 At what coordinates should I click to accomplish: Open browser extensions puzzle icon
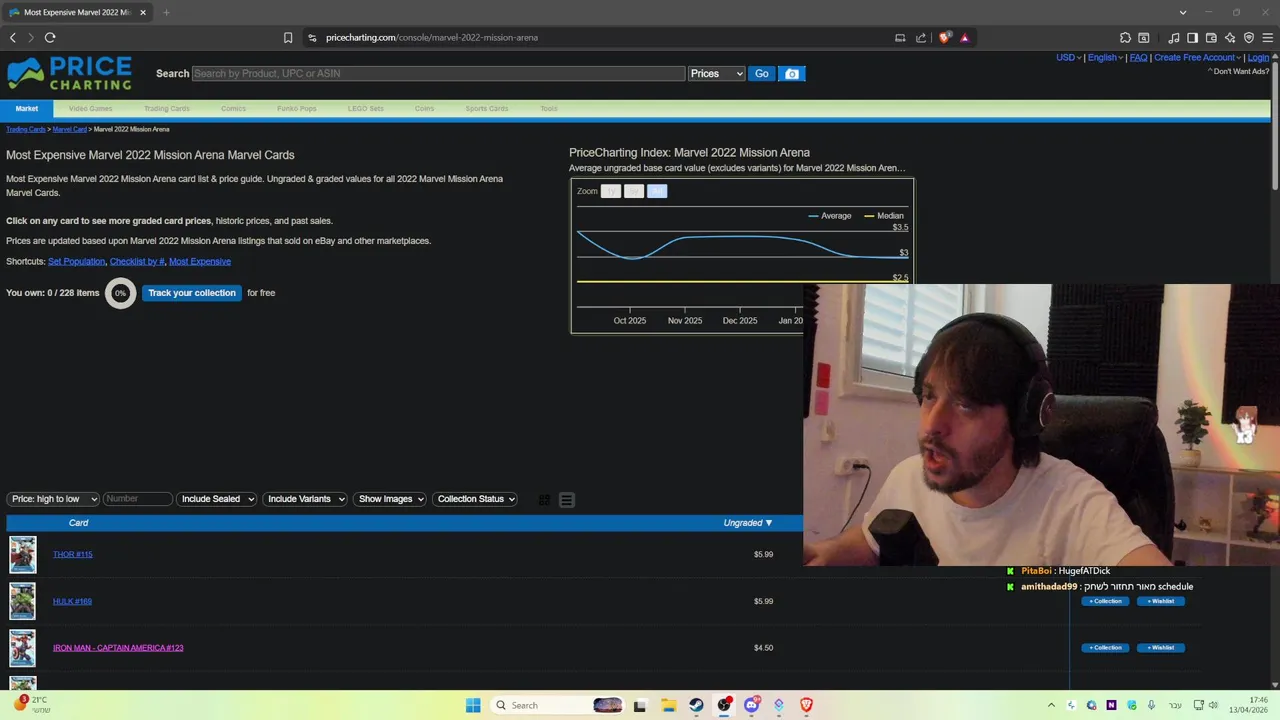[1125, 38]
